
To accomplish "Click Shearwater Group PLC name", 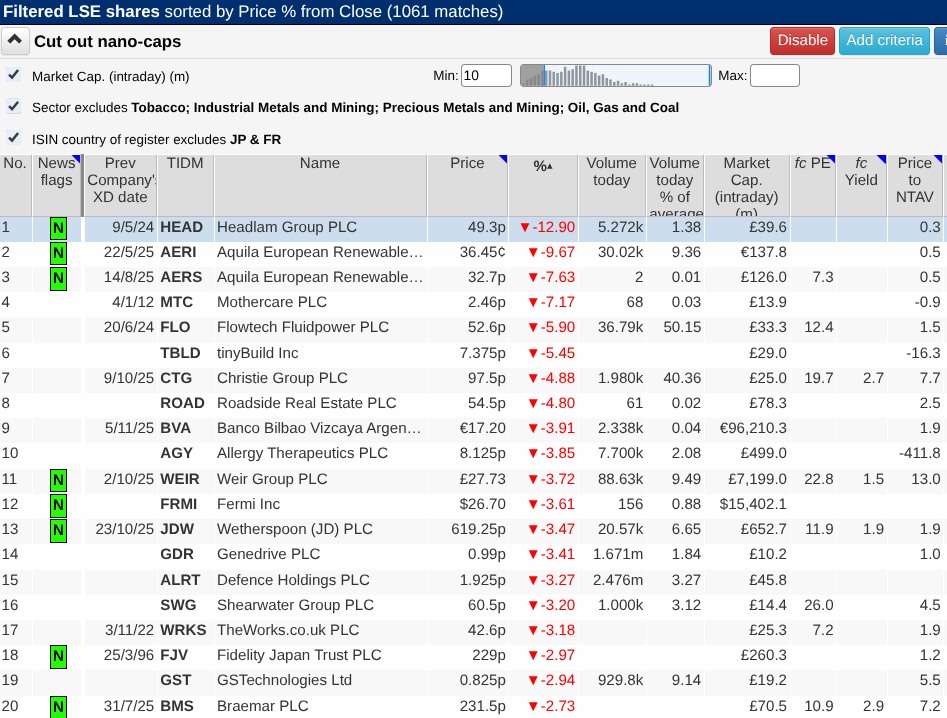I will (x=295, y=604).
